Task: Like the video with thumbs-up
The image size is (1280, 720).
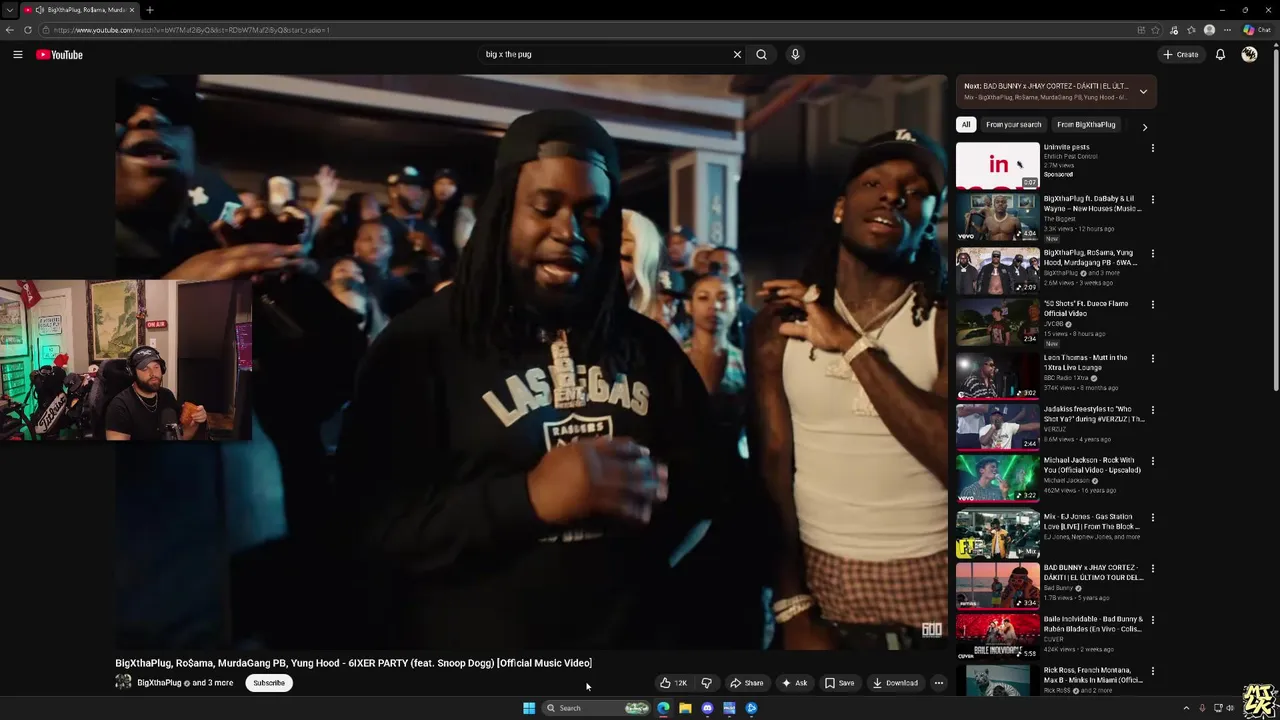Action: (x=673, y=683)
